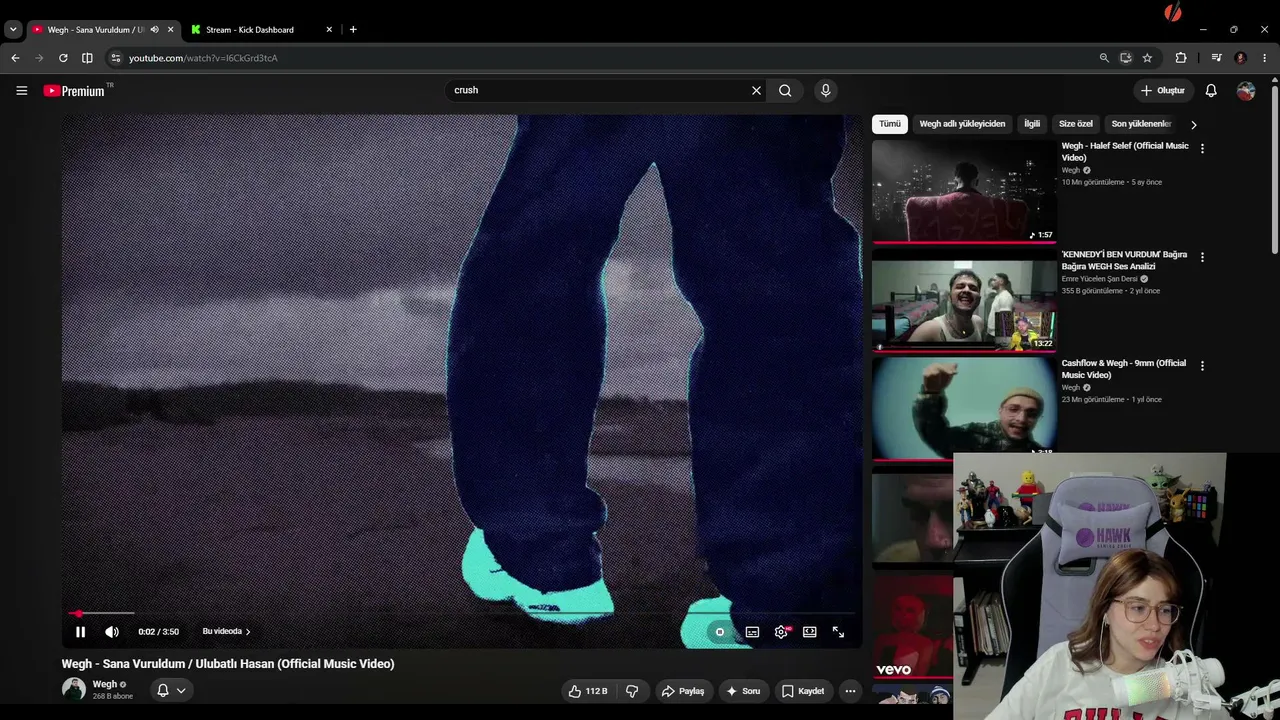Open the 'Wegh - Halef Selef' video thumbnail
Image resolution: width=1280 pixels, height=720 pixels.
point(964,191)
